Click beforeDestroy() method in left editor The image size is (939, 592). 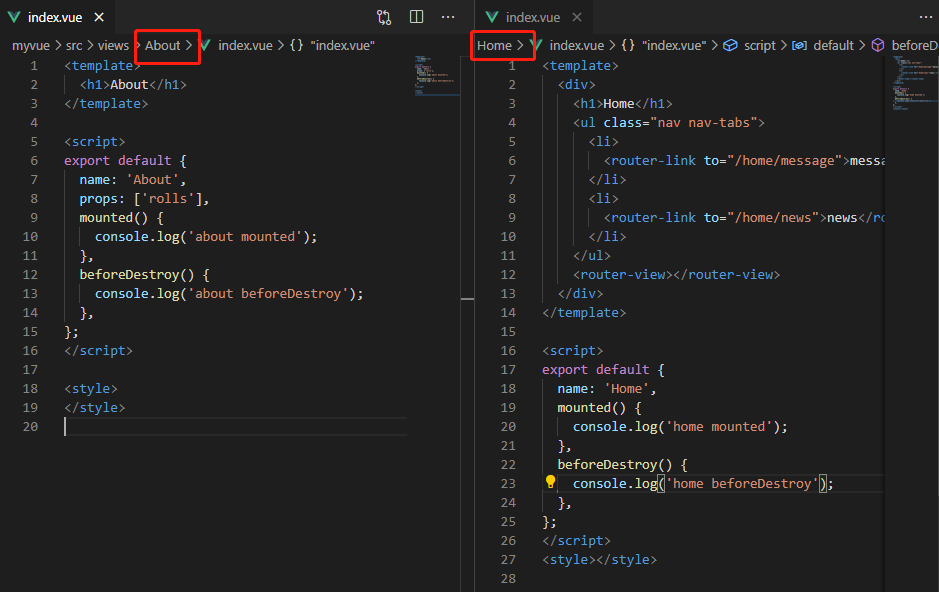[x=137, y=274]
